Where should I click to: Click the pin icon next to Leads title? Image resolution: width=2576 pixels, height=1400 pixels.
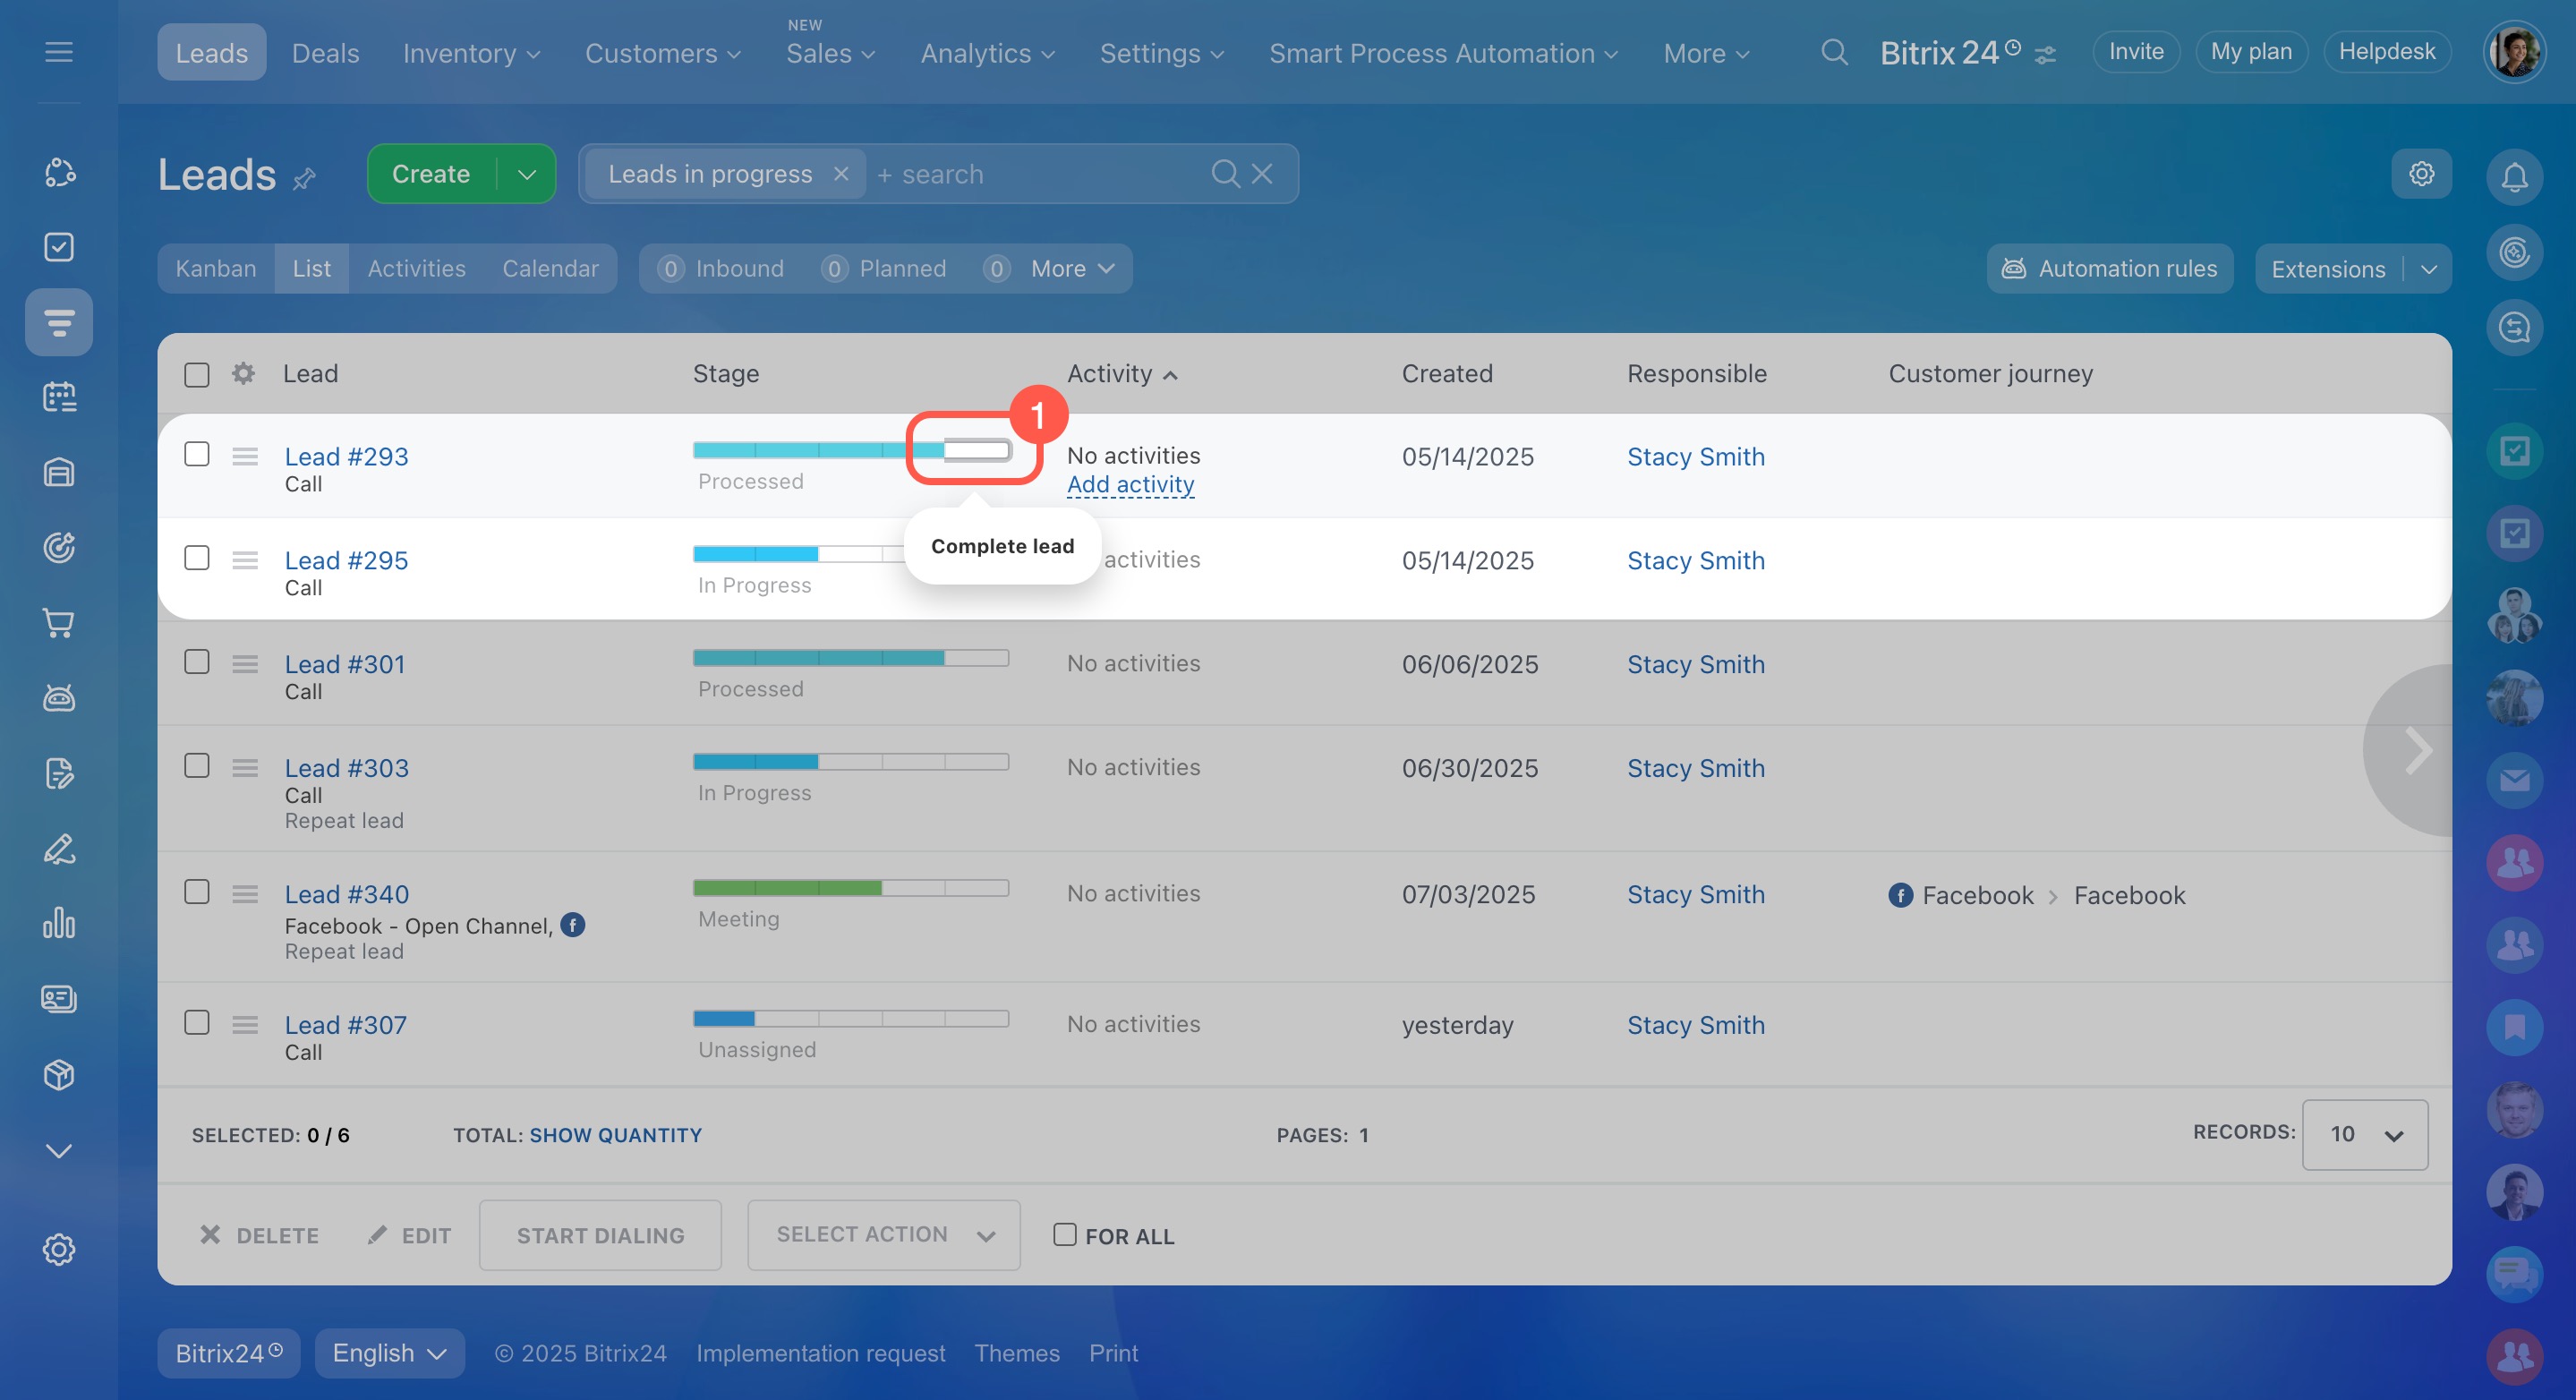pyautogui.click(x=304, y=179)
